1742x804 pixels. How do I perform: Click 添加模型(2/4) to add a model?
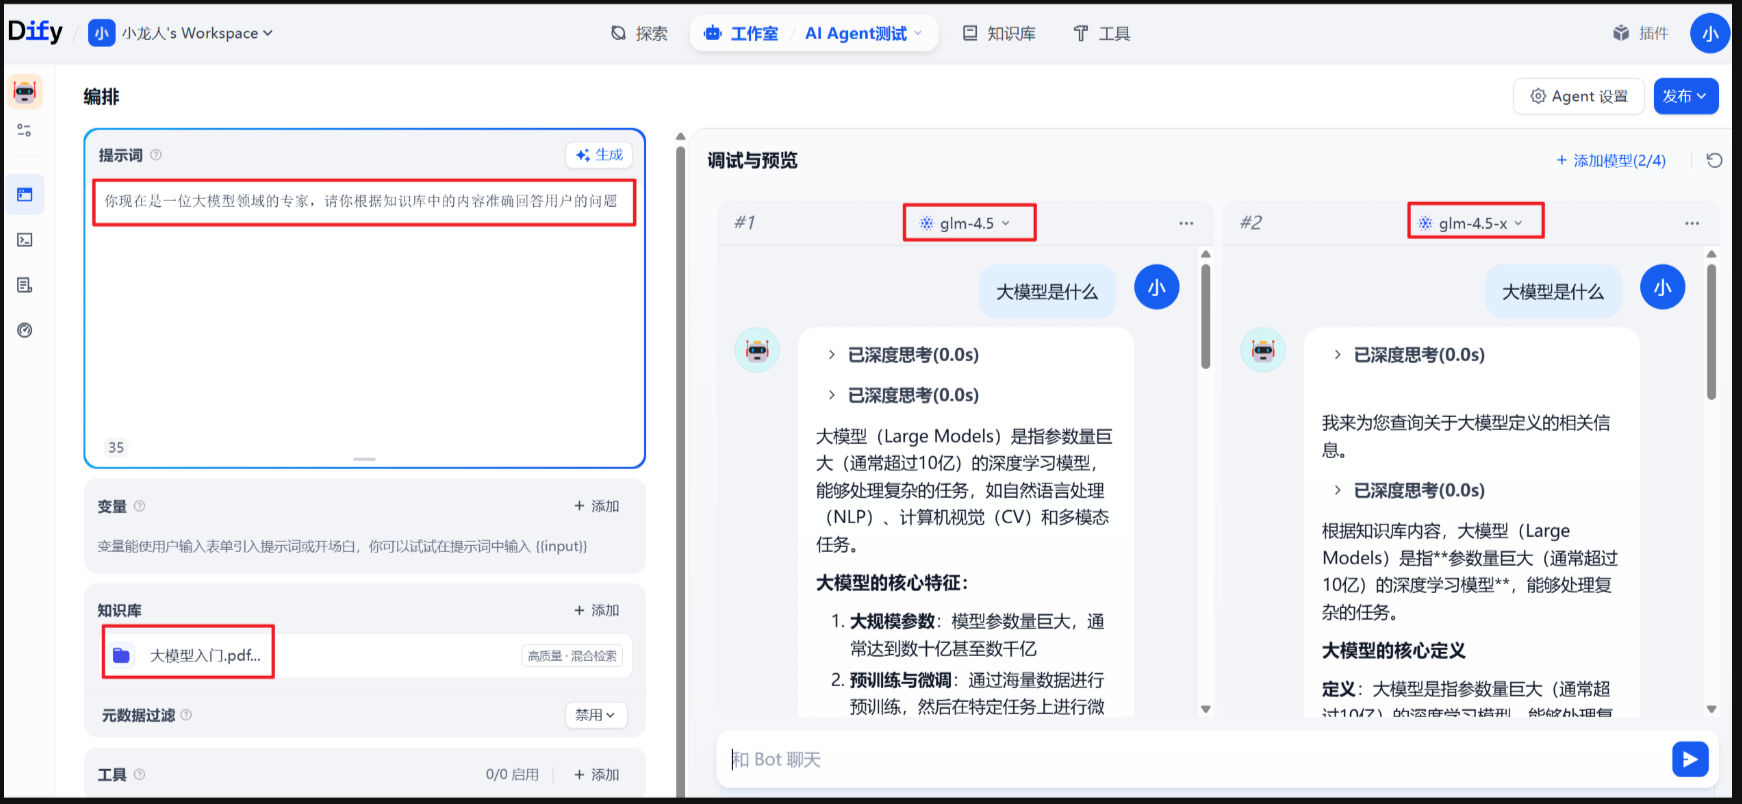point(1611,160)
